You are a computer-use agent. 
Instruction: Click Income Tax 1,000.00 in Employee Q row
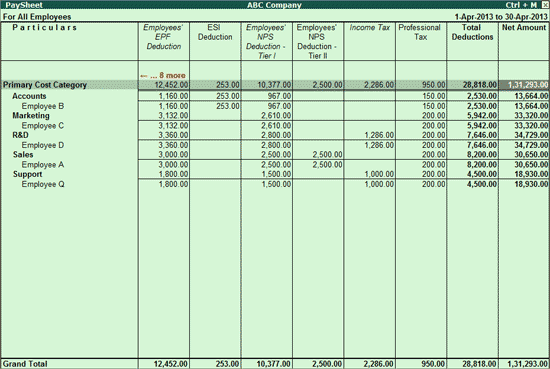click(379, 184)
